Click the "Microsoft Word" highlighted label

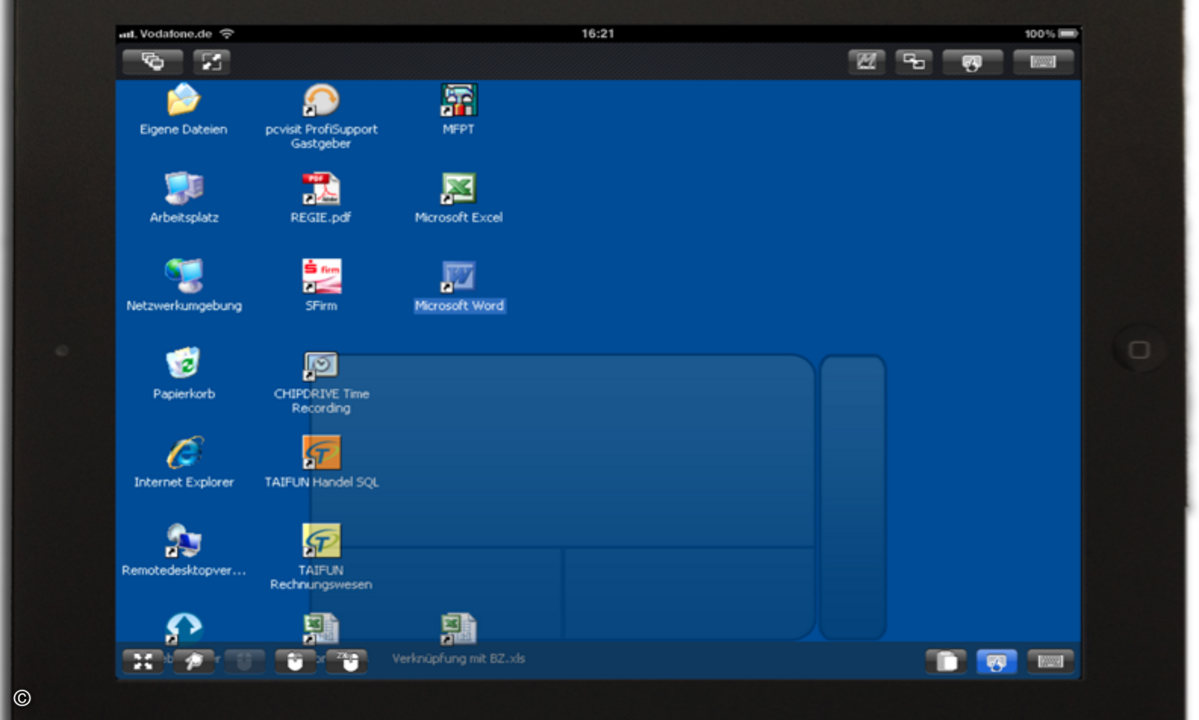coord(459,306)
